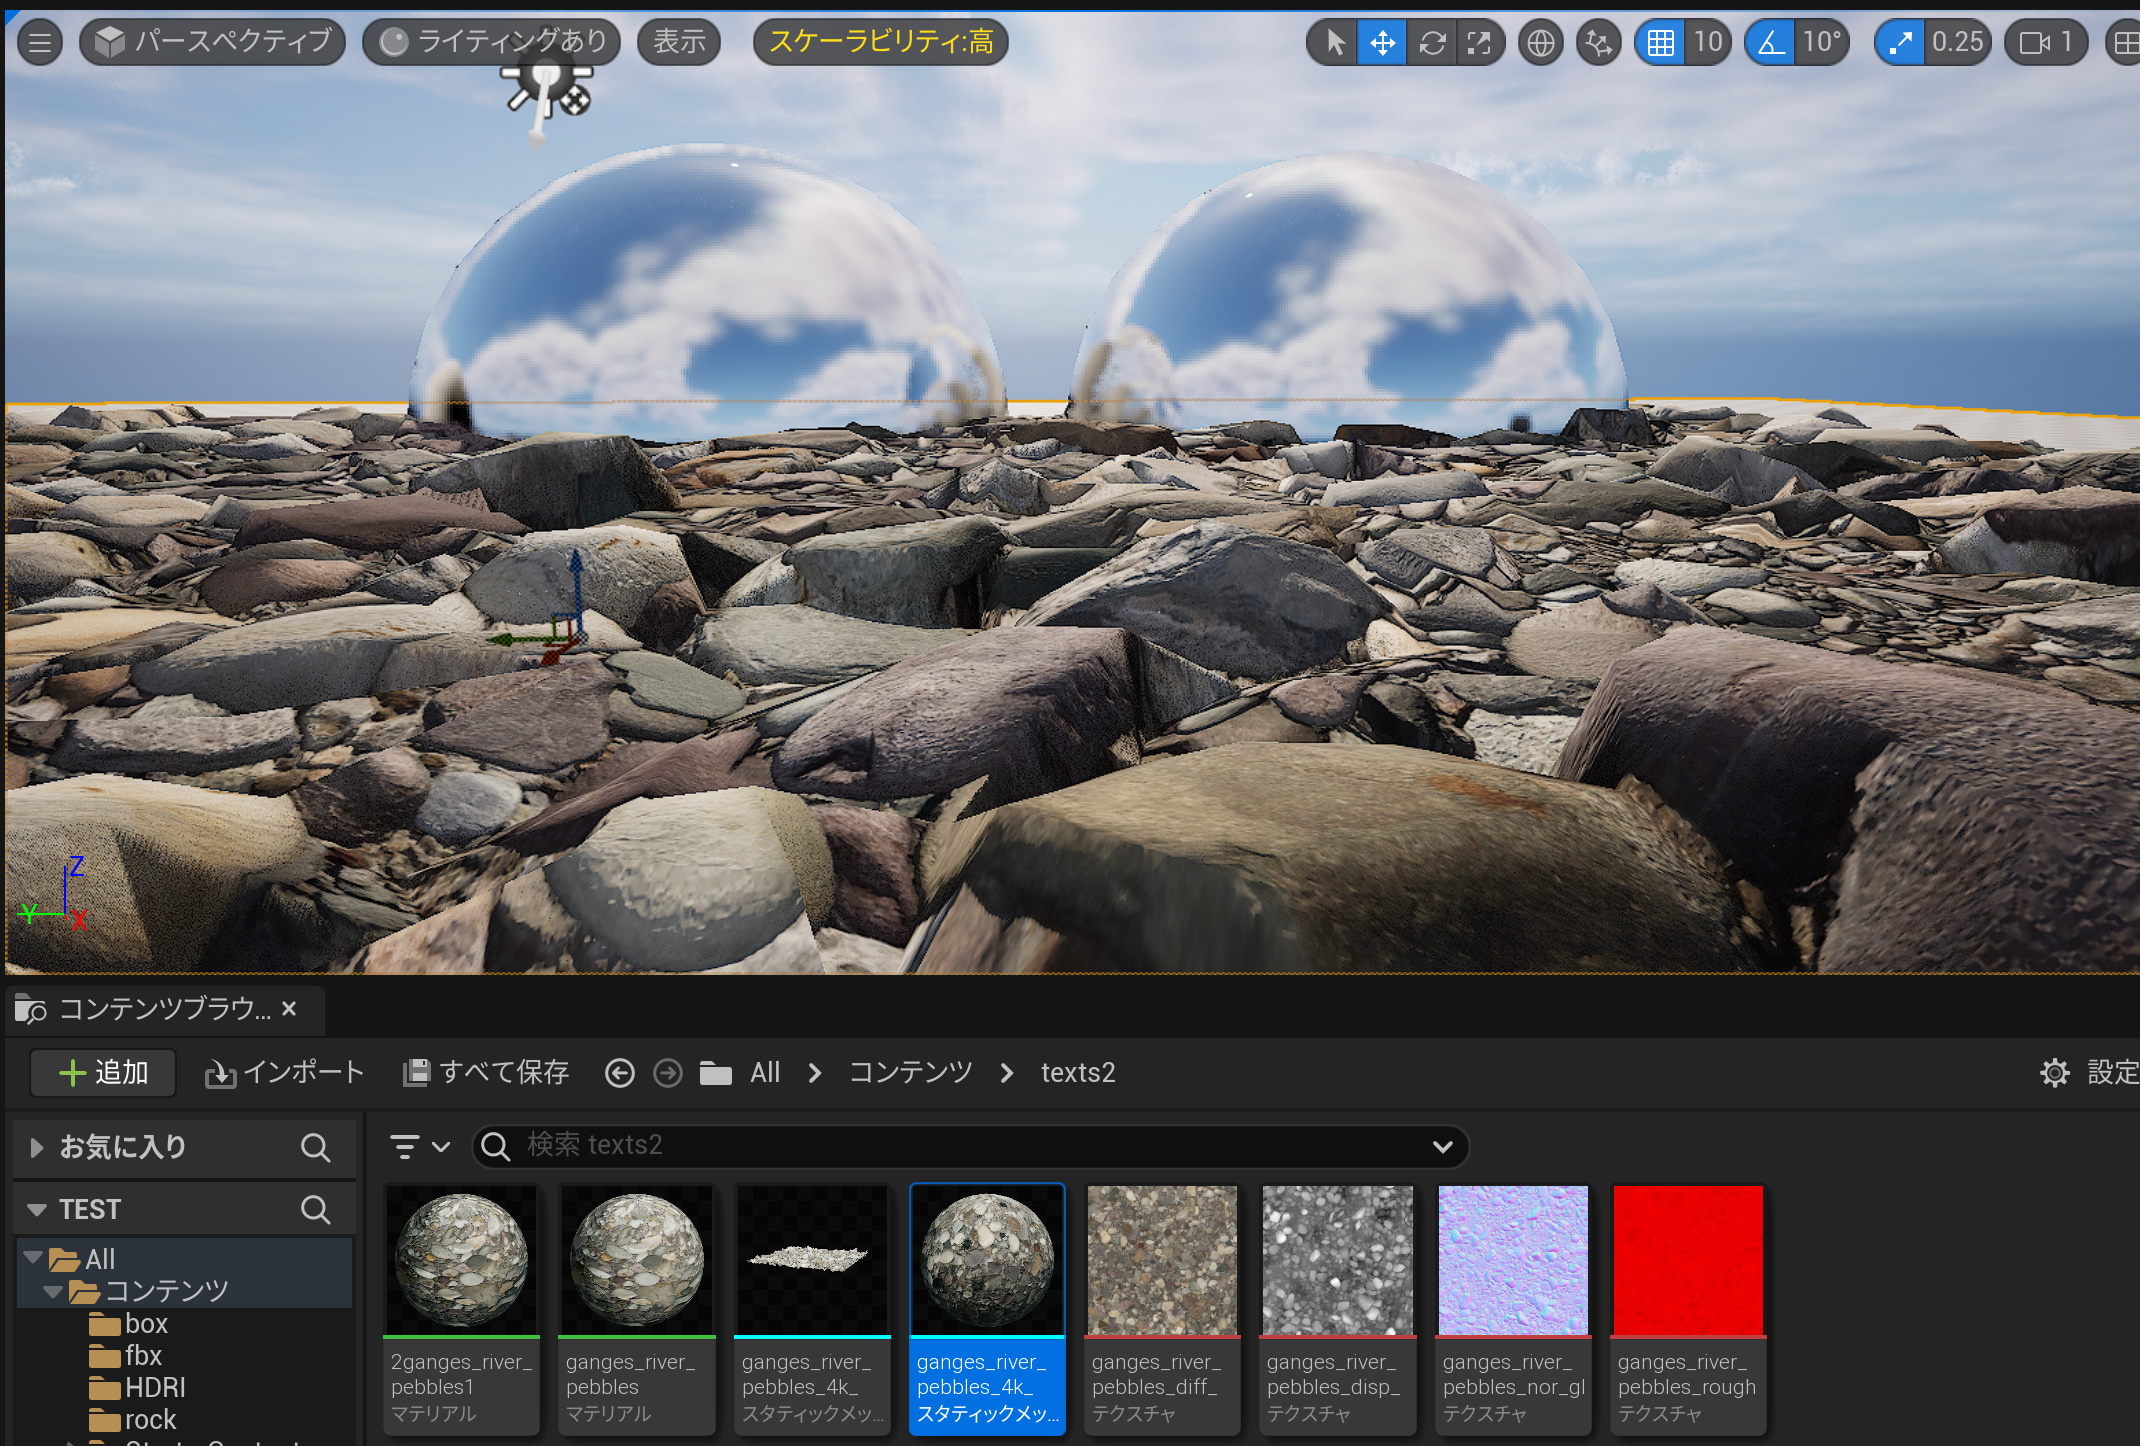Image resolution: width=2140 pixels, height=1446 pixels.
Task: Open the viewport hamburger options menu
Action: [x=40, y=42]
